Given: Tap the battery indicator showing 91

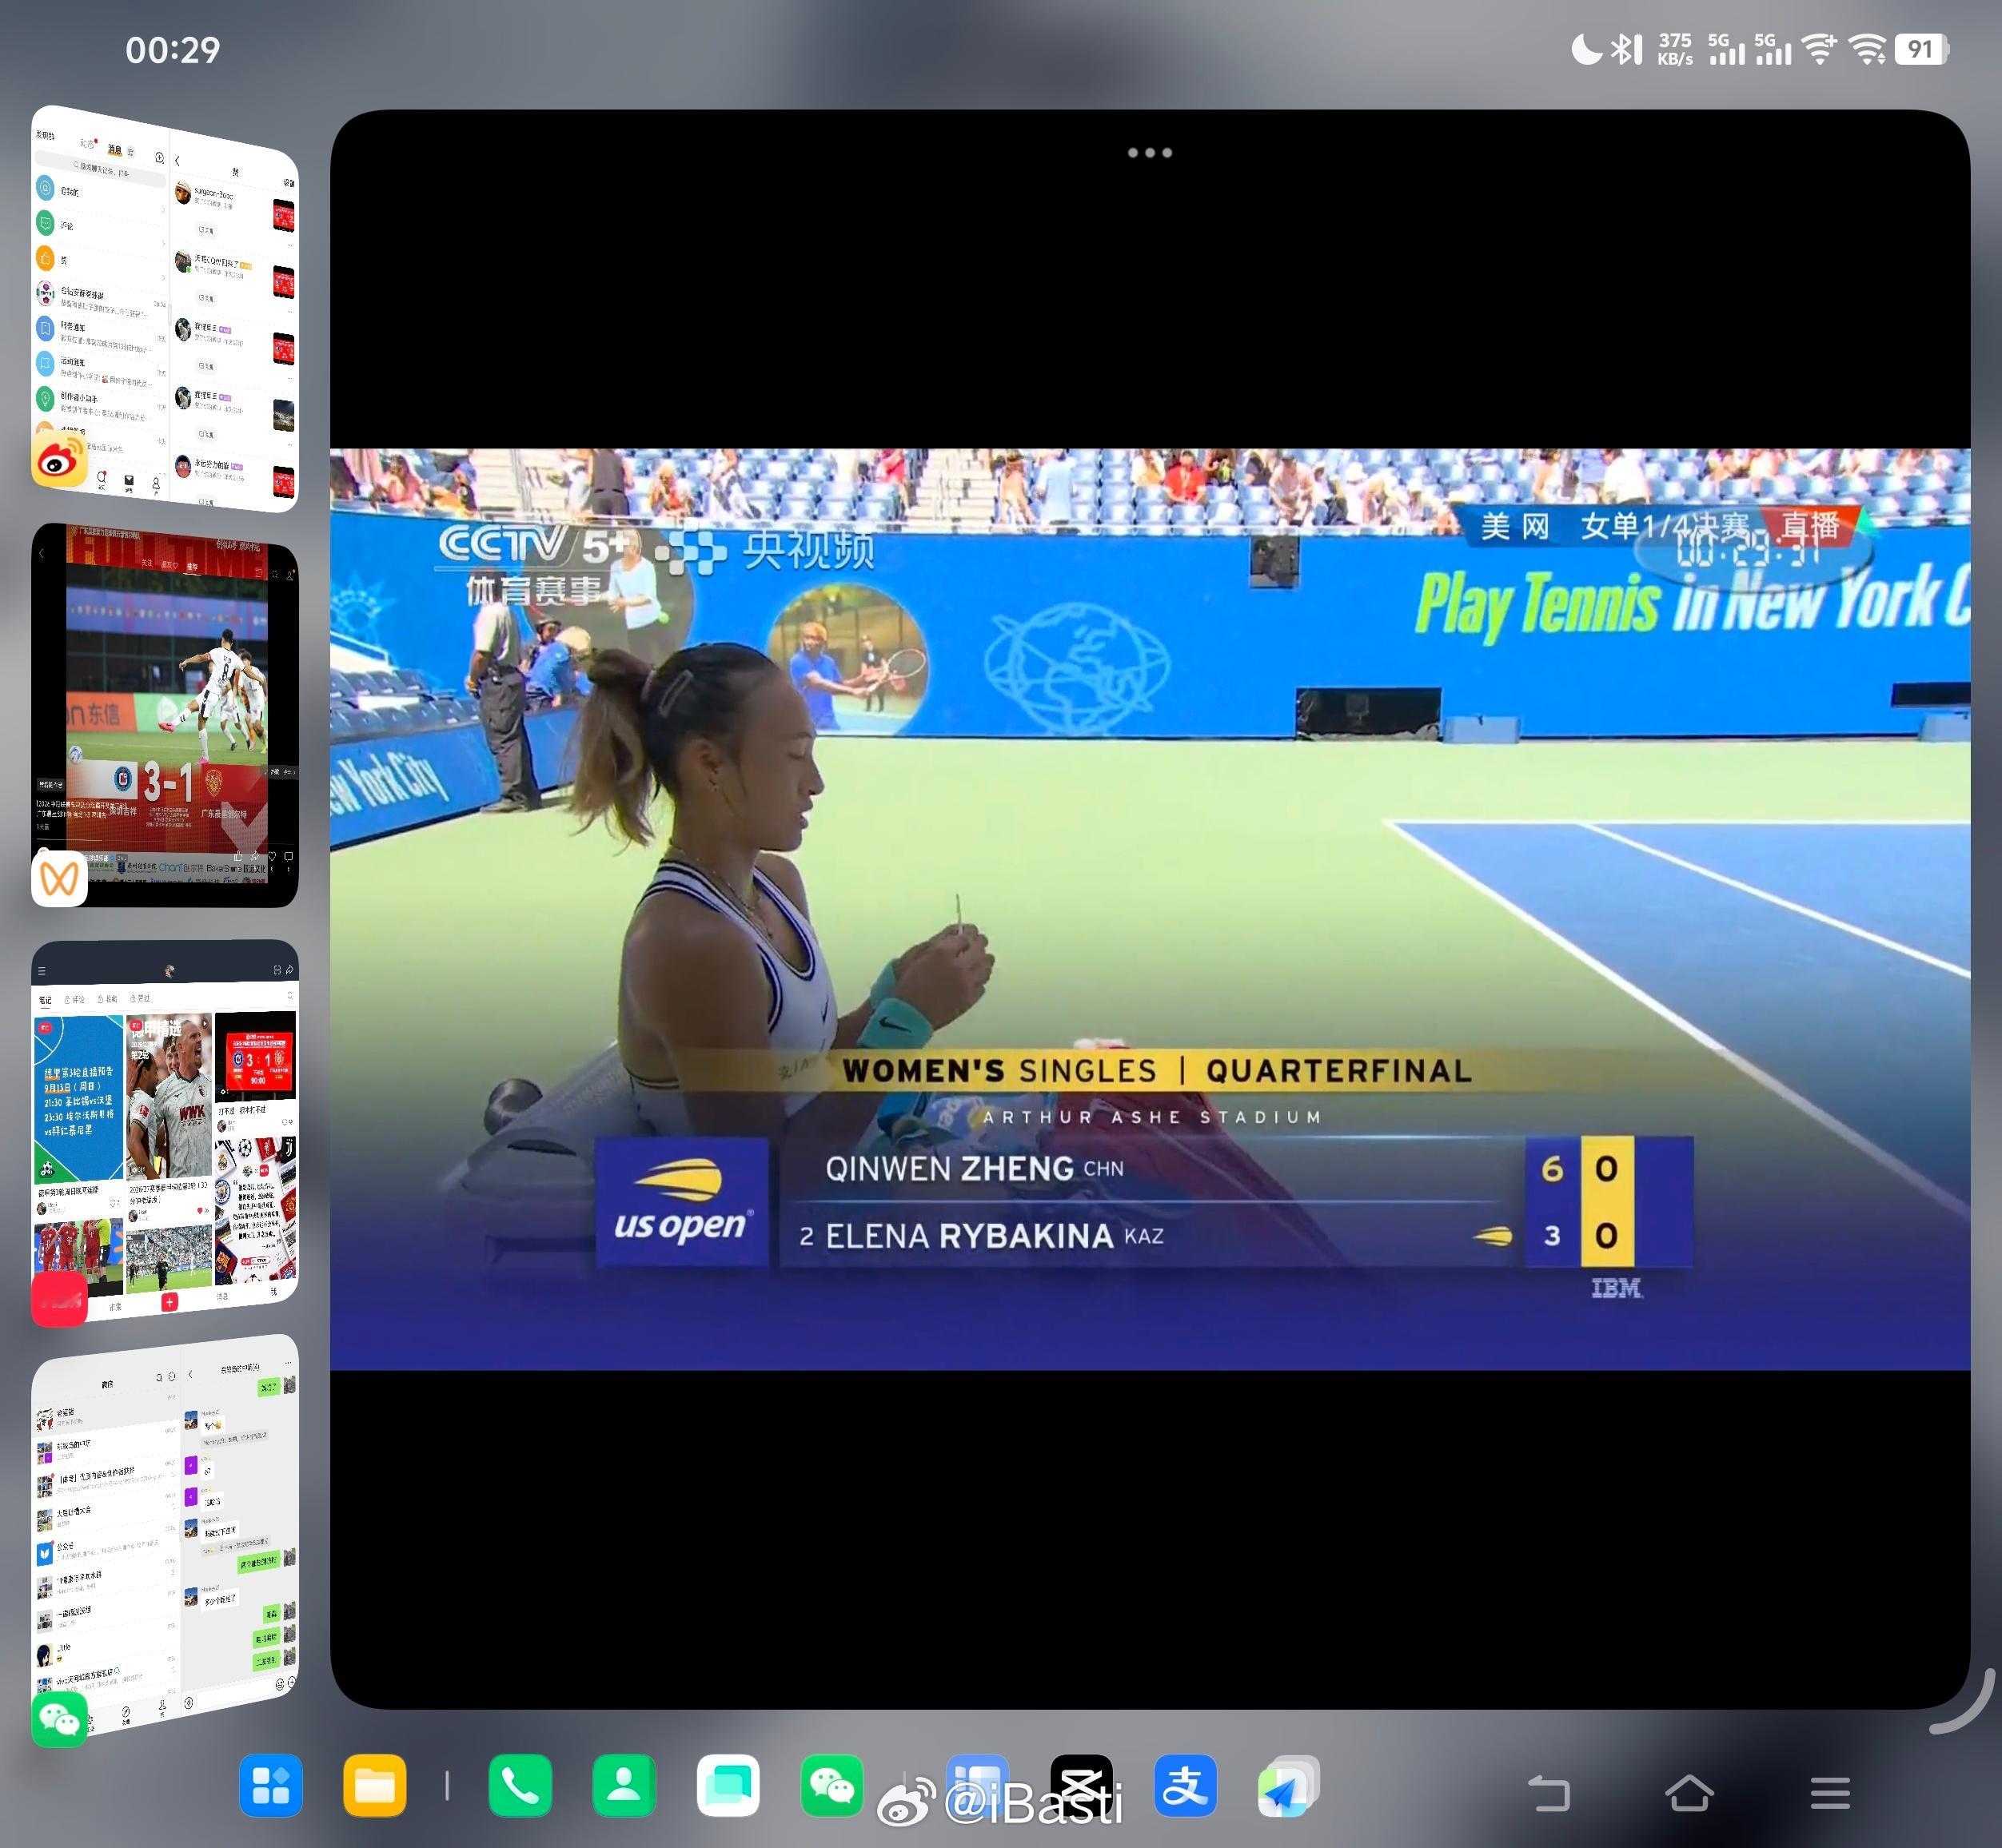Looking at the screenshot, I should (x=1921, y=49).
